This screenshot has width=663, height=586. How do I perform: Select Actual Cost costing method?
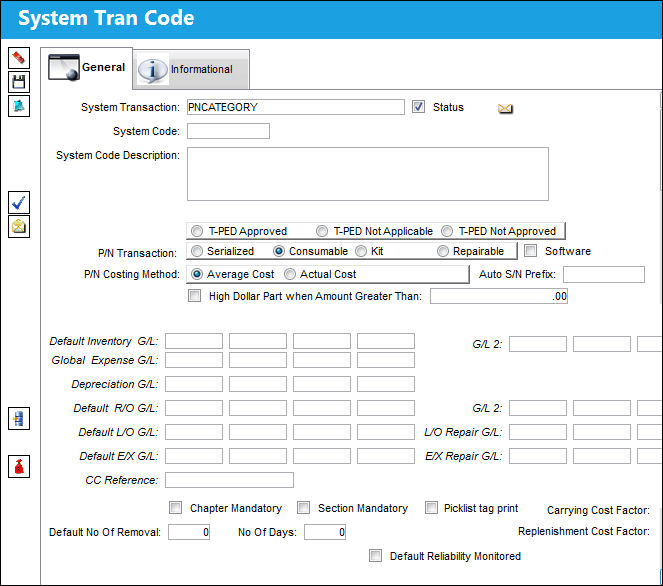(290, 274)
